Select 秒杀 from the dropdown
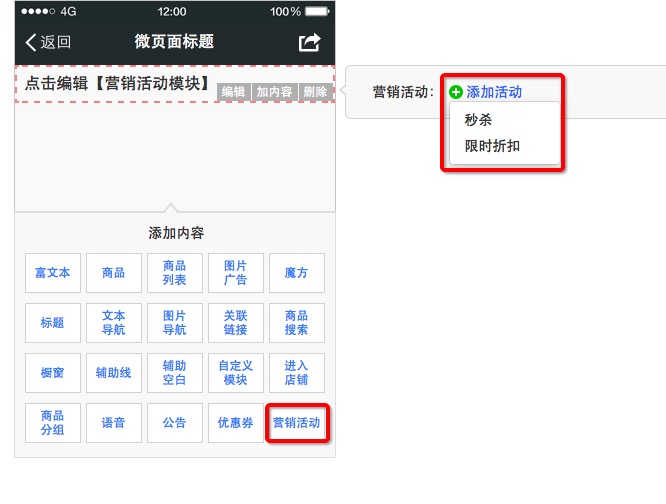The image size is (666, 504). coord(478,120)
